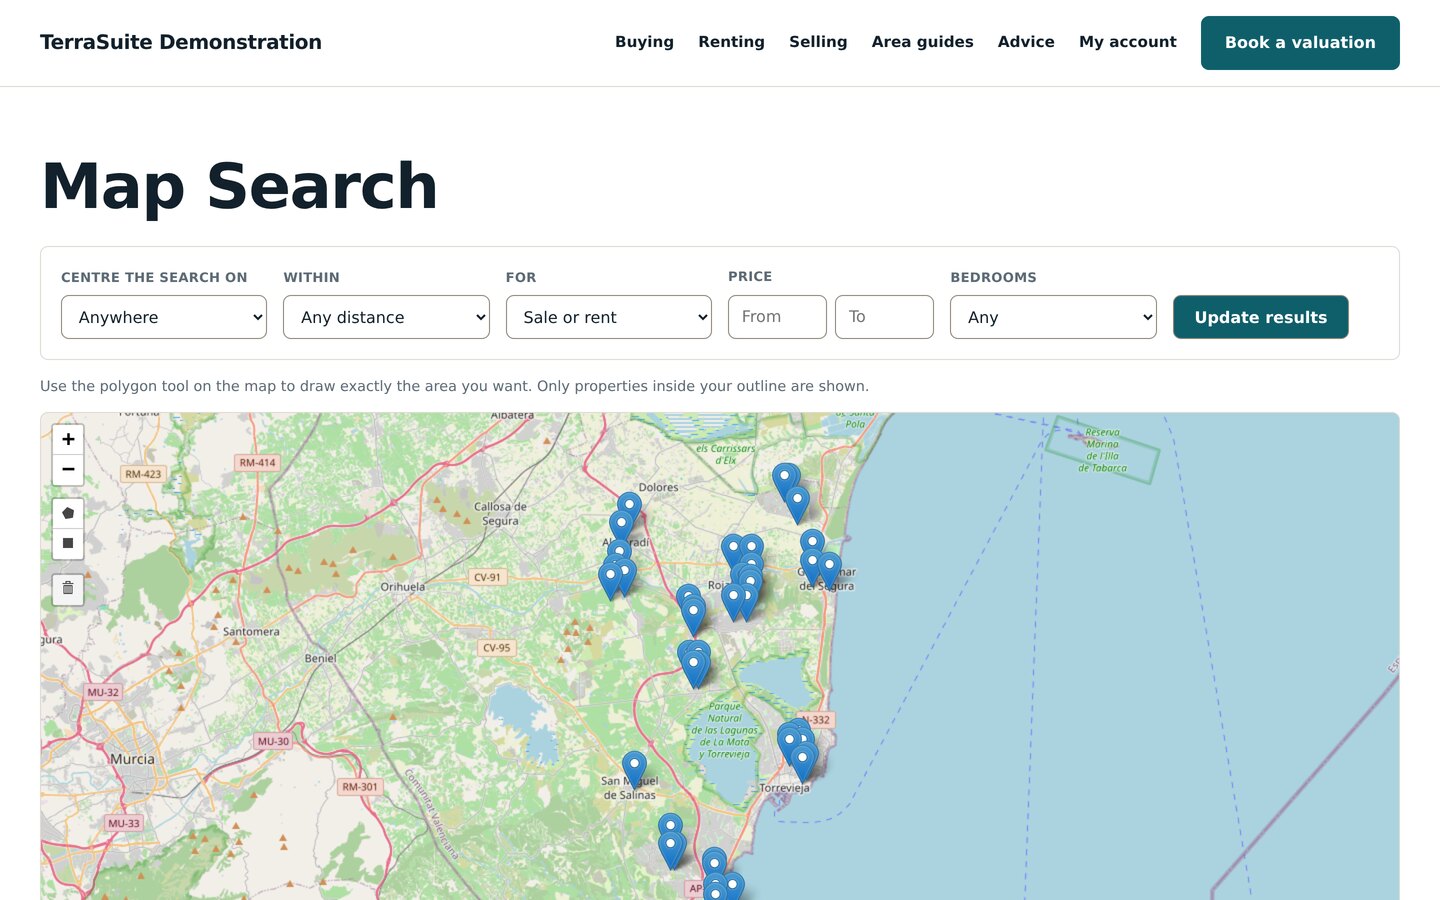1440x900 pixels.
Task: Click the RM-301 road label
Action: click(360, 787)
